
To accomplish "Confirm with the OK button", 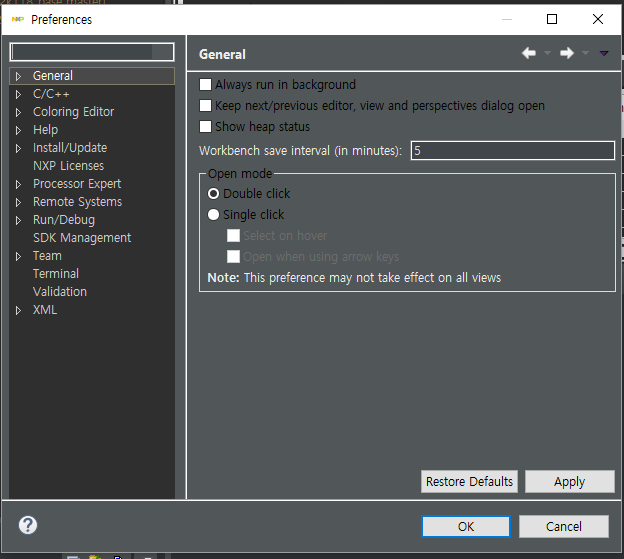I will tap(466, 526).
